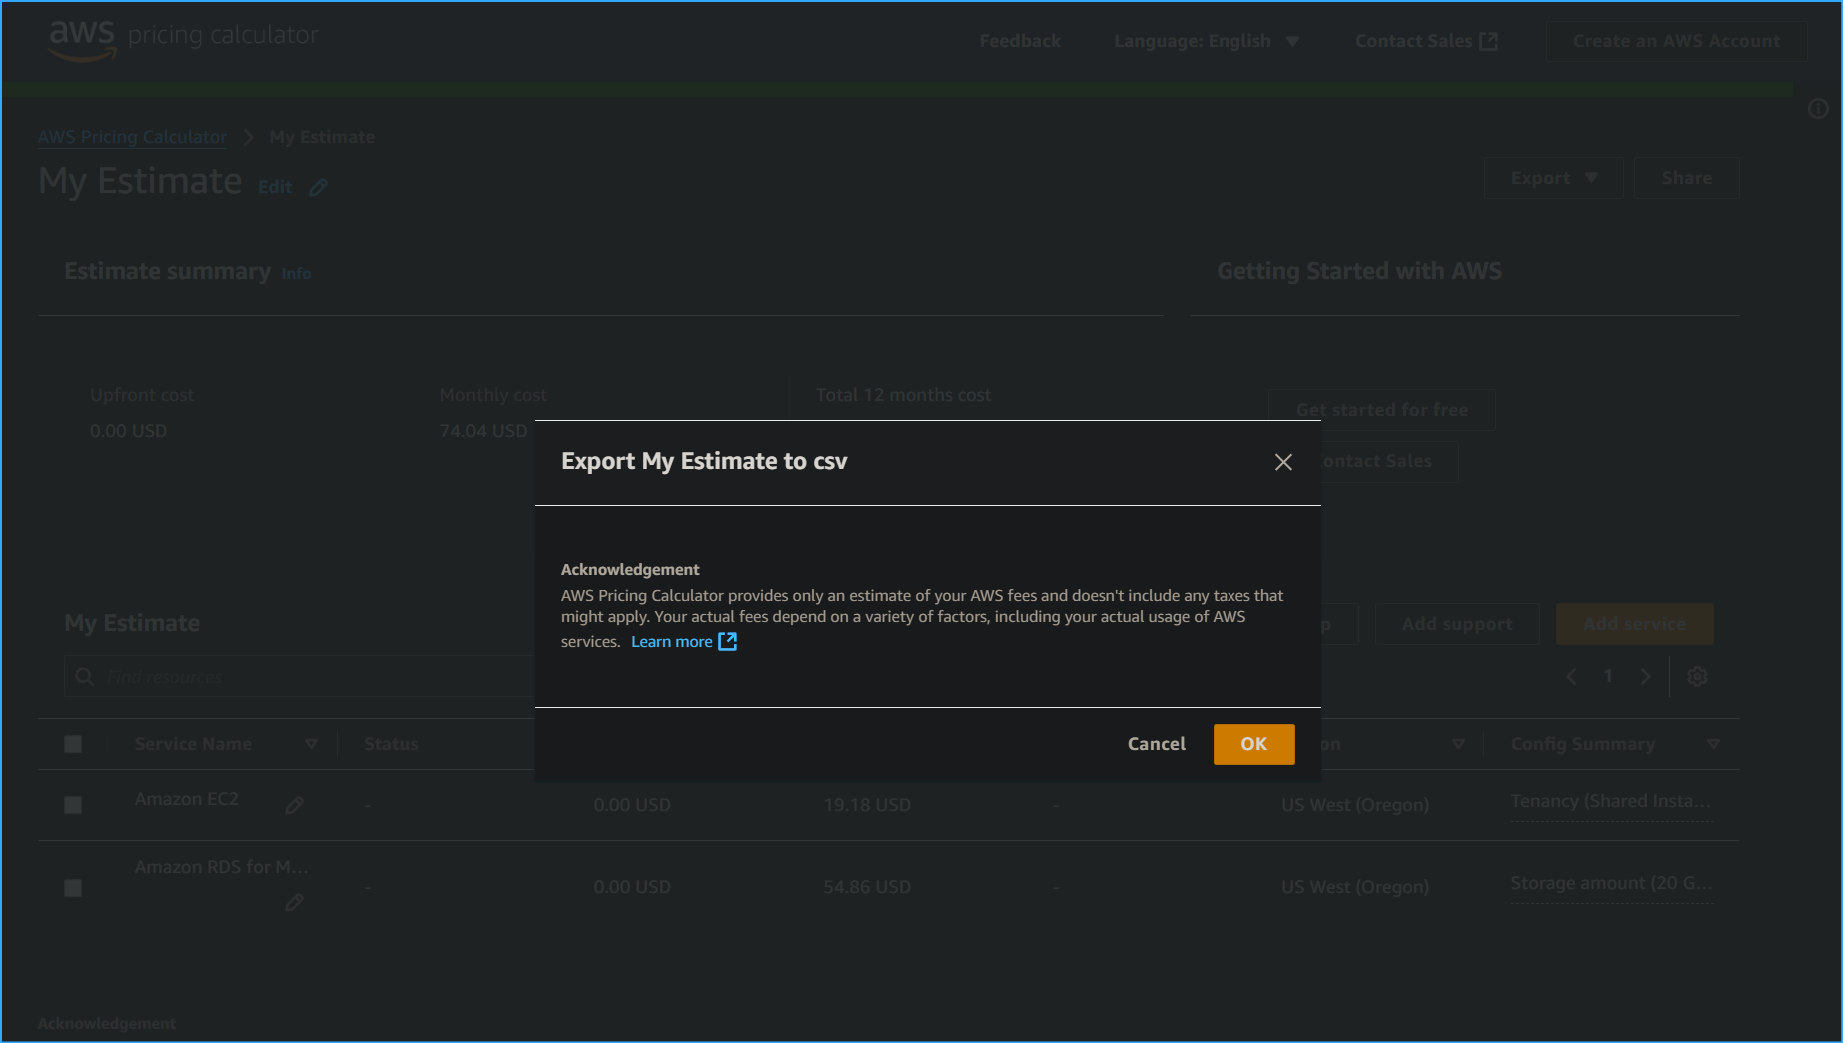The image size is (1843, 1043).
Task: Click the Edit pencil next to My Estimate
Action: click(x=319, y=187)
